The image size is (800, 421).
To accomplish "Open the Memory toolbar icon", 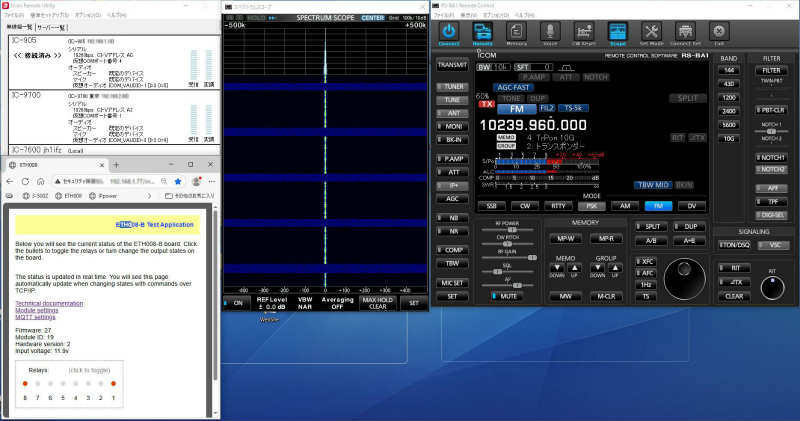I will tap(516, 32).
